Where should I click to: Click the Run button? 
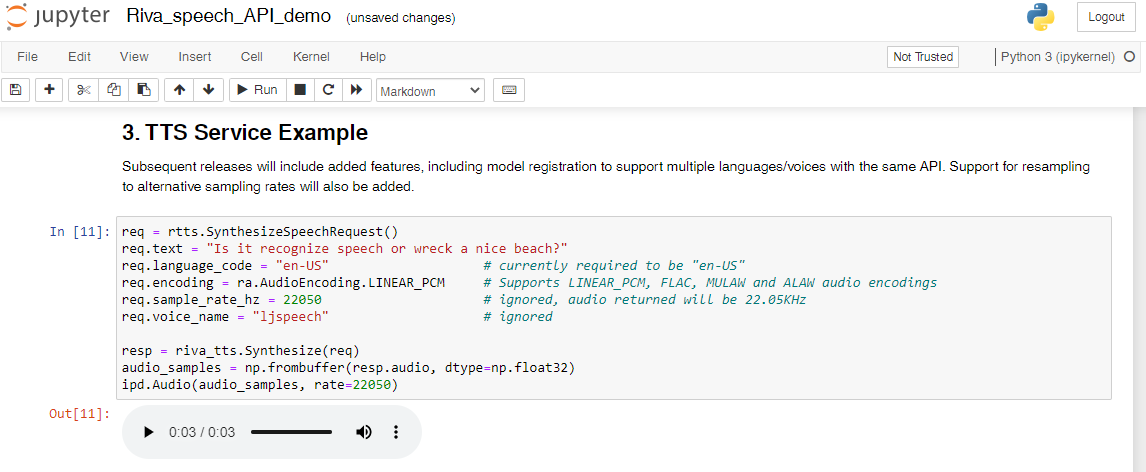(257, 90)
